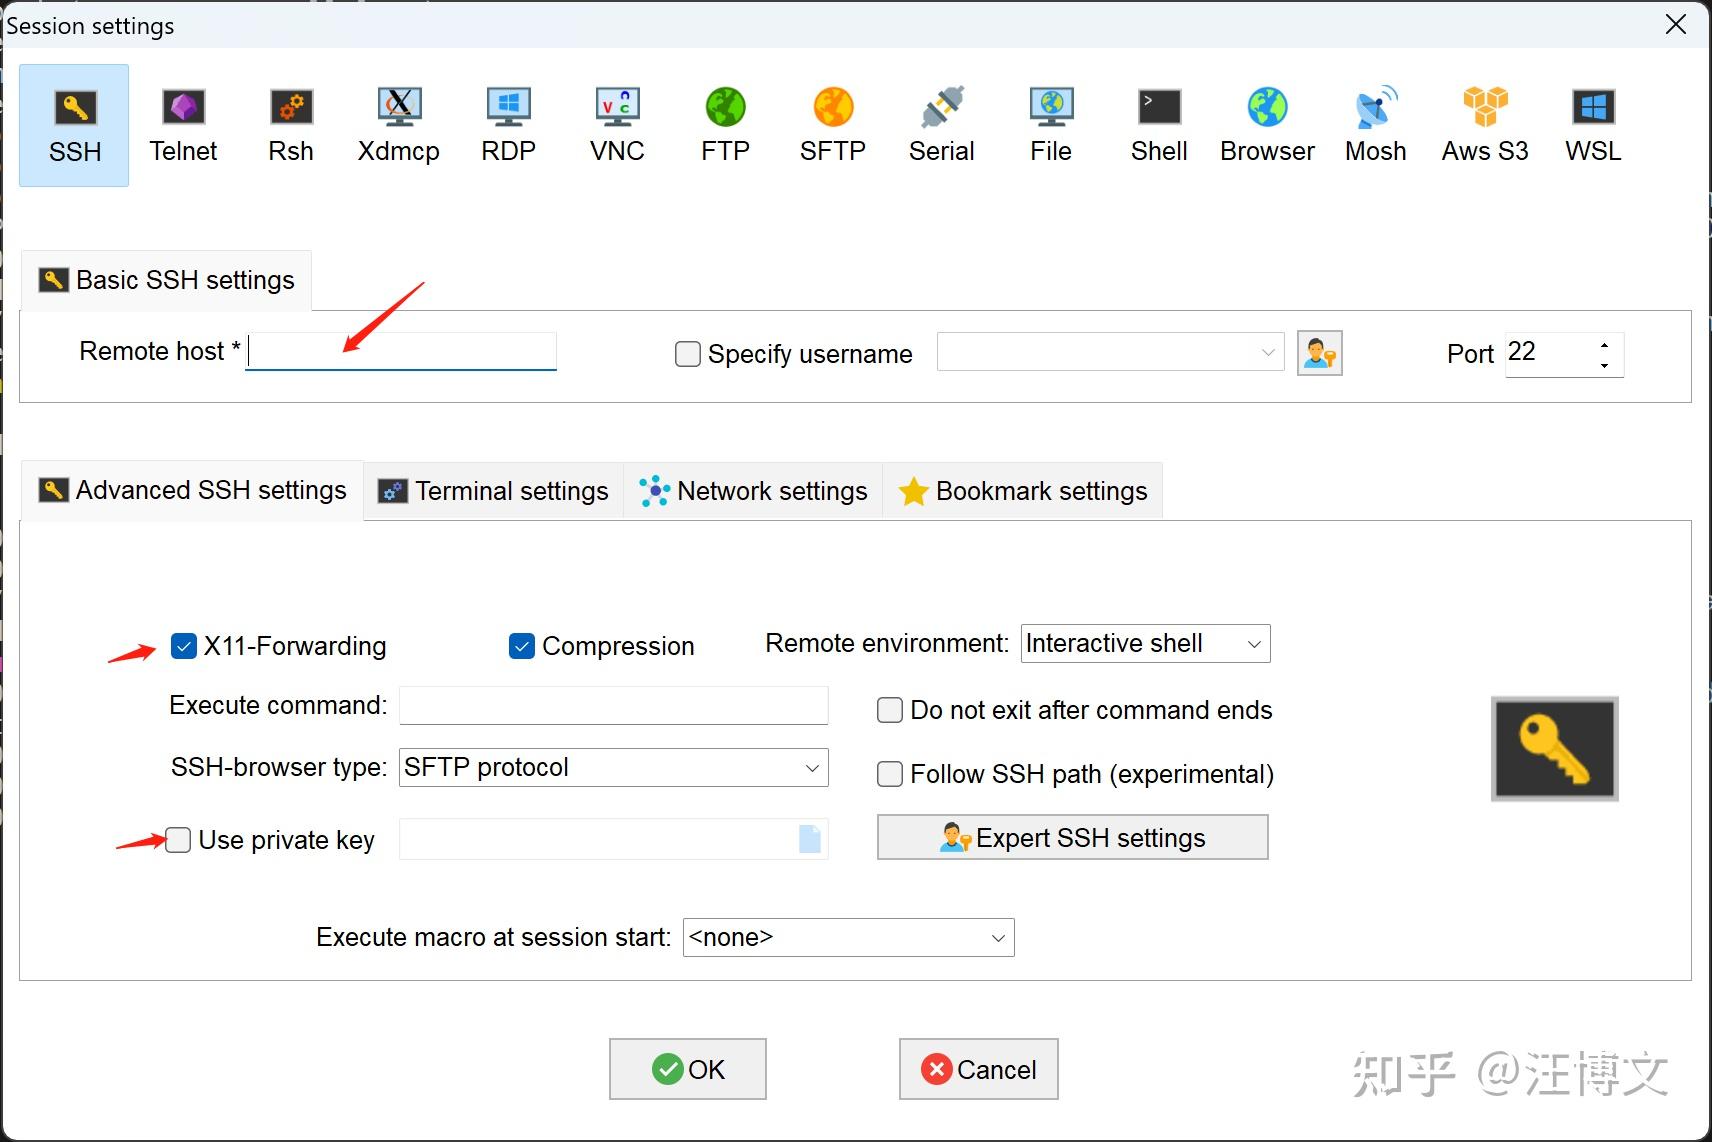Viewport: 1712px width, 1142px height.
Task: Open the Aws S3 session type
Action: pyautogui.click(x=1485, y=124)
